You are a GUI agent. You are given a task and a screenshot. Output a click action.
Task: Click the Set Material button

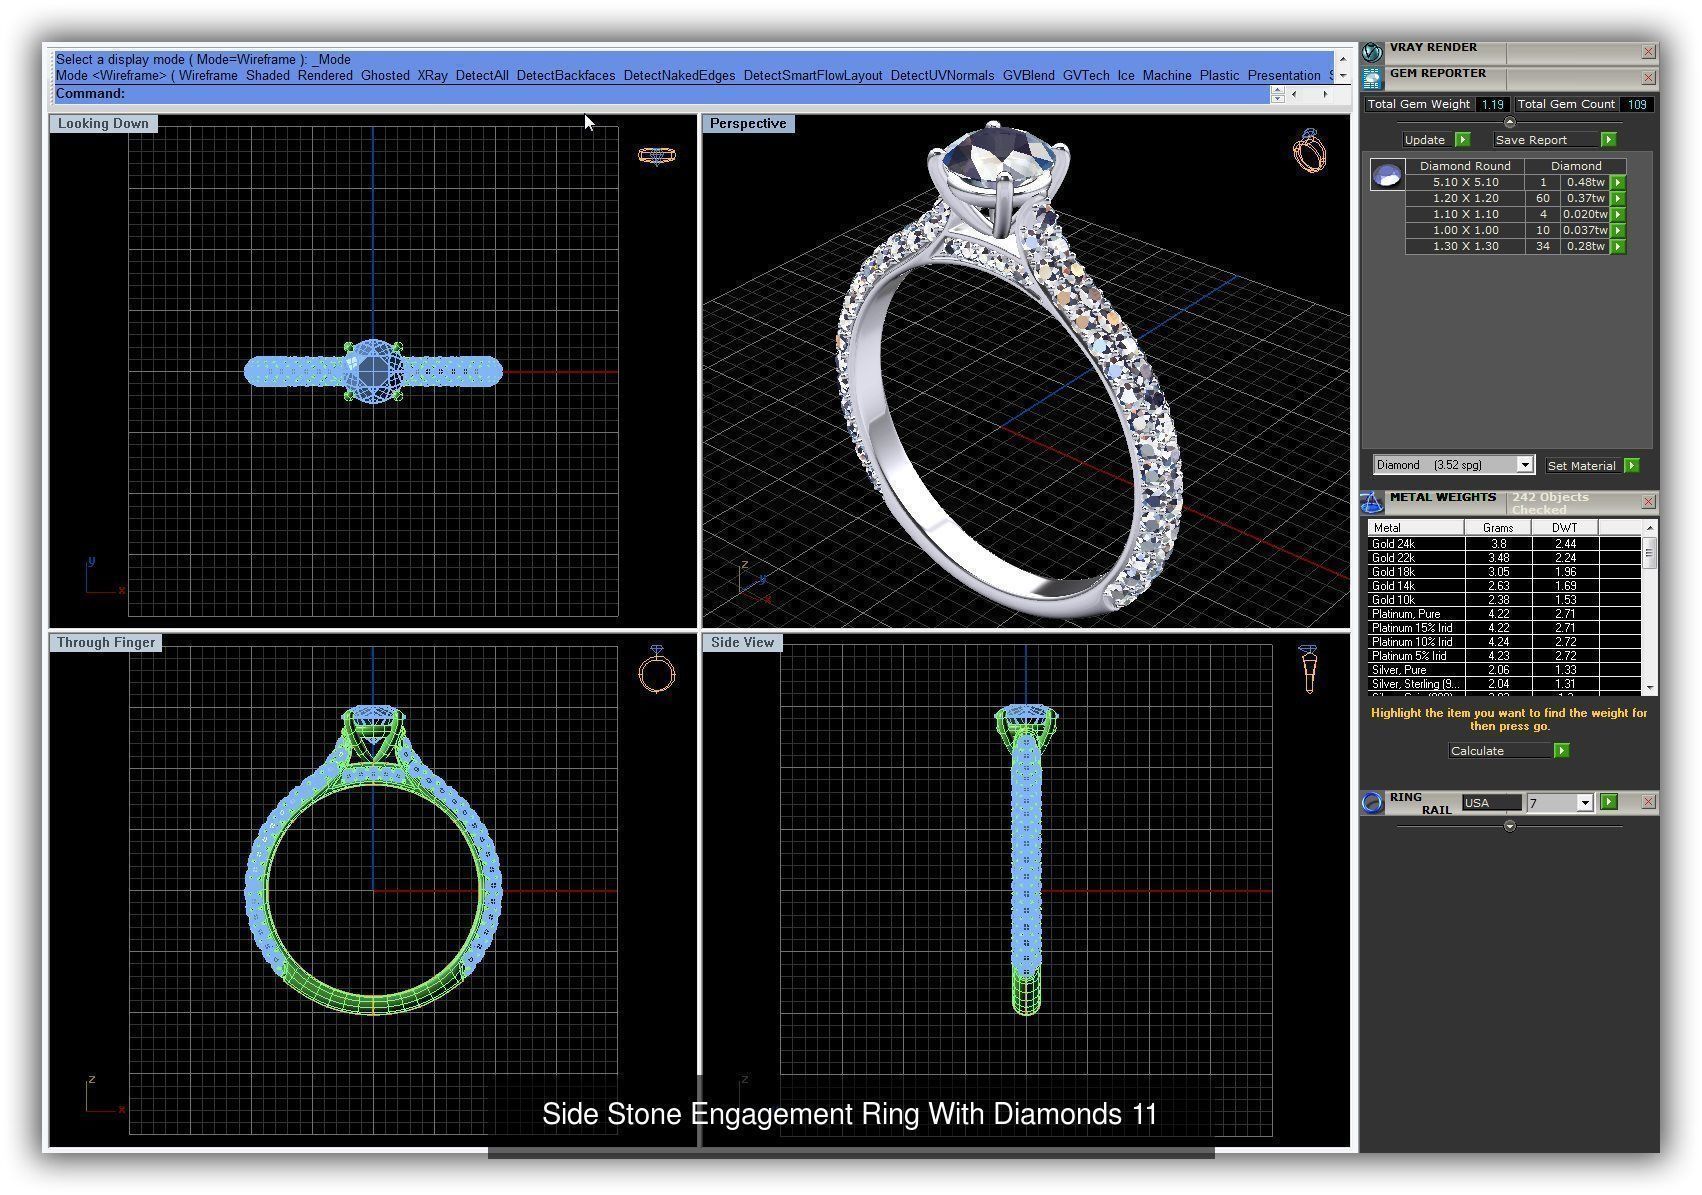[1582, 466]
